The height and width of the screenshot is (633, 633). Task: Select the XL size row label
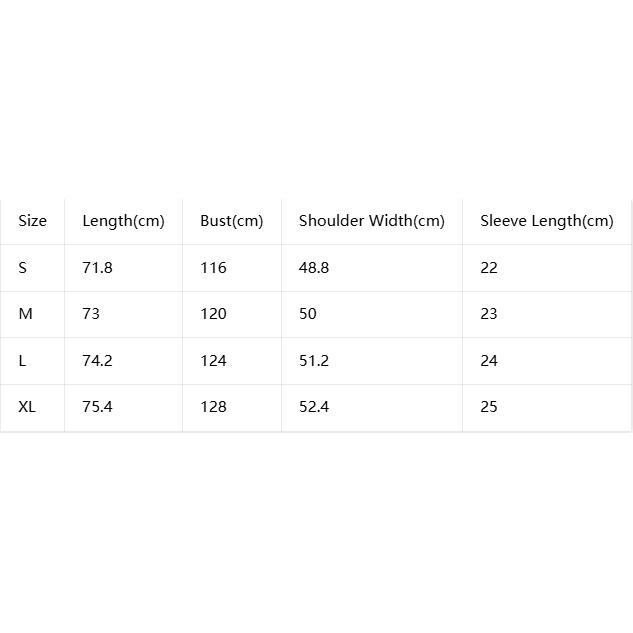tap(27, 407)
